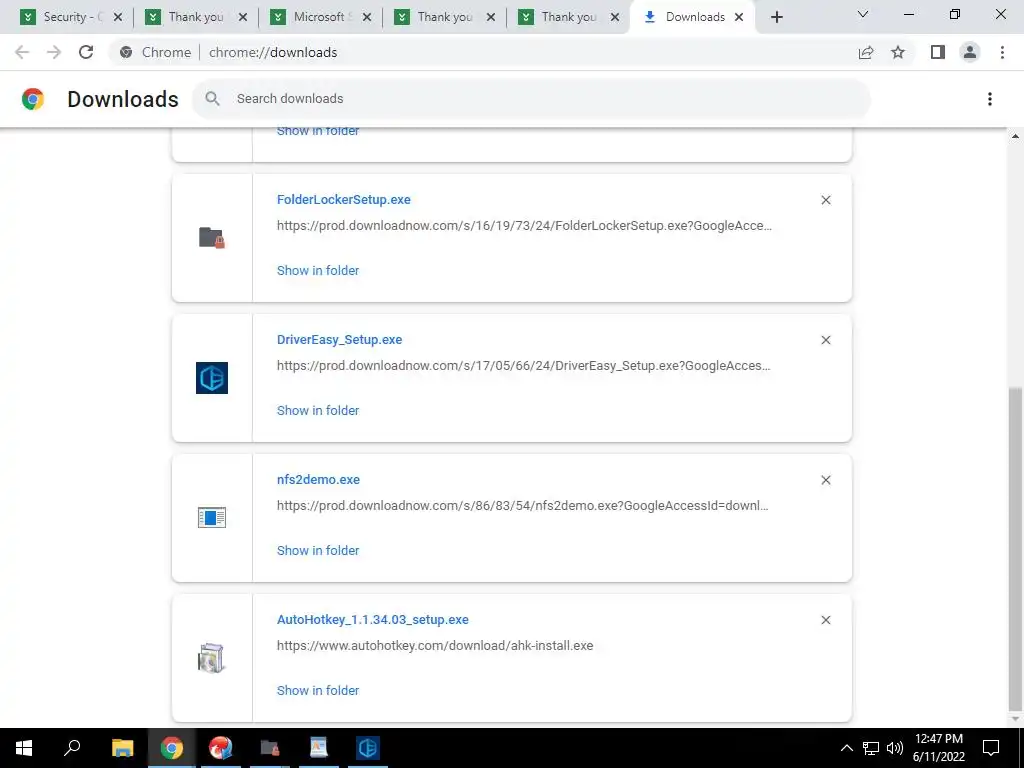The width and height of the screenshot is (1024, 768).
Task: Open the profile avatar button
Action: click(x=970, y=52)
